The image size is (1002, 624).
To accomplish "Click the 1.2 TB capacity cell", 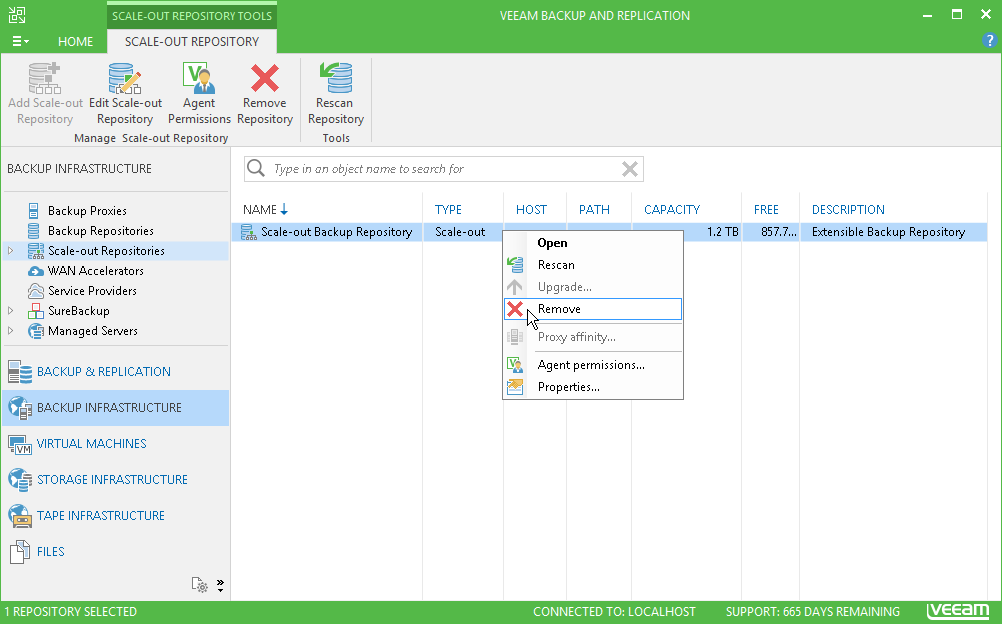I will [723, 232].
